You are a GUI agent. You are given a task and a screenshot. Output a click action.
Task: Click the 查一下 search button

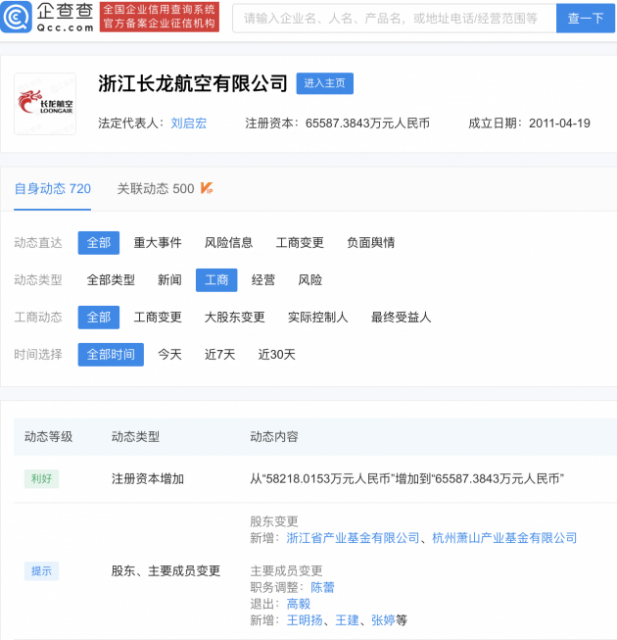click(586, 18)
